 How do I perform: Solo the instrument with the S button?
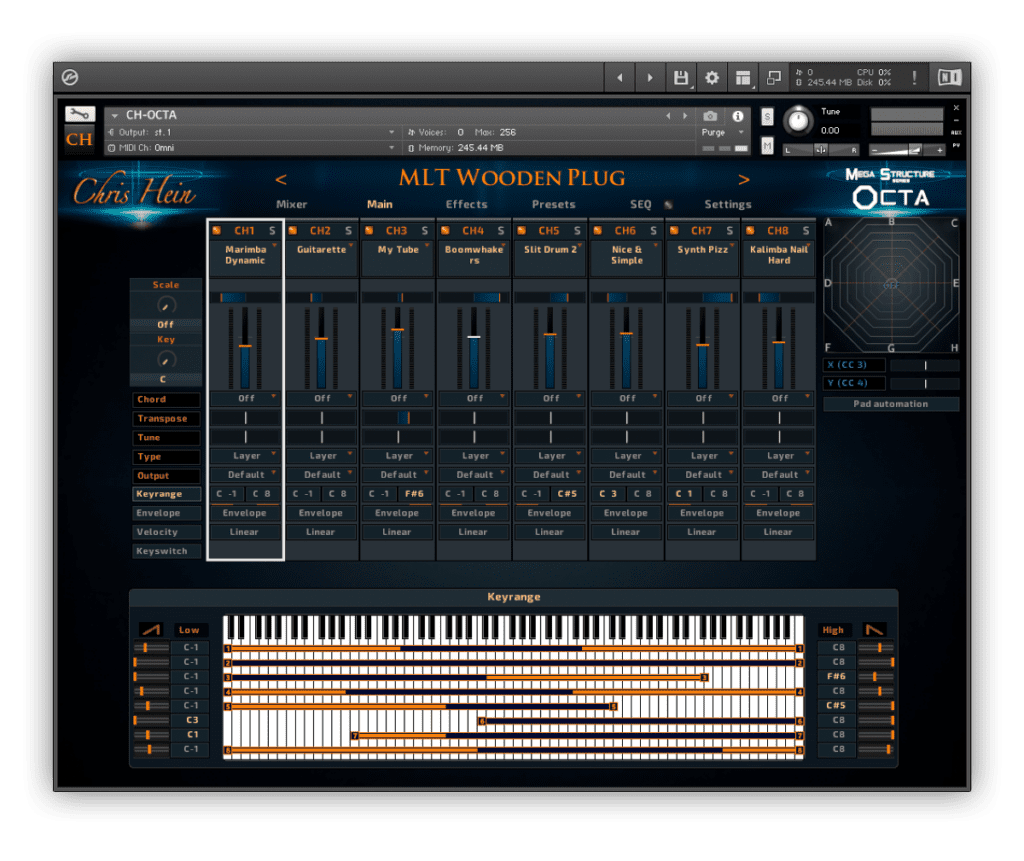tap(767, 117)
